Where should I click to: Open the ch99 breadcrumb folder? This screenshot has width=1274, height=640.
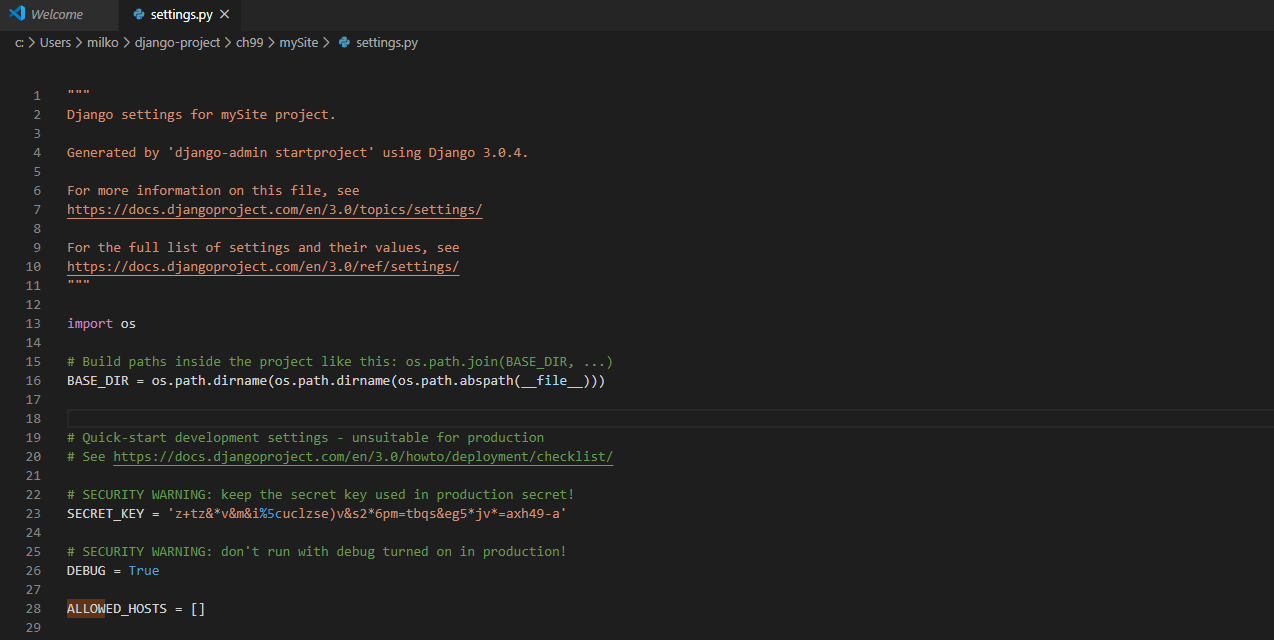coord(249,43)
